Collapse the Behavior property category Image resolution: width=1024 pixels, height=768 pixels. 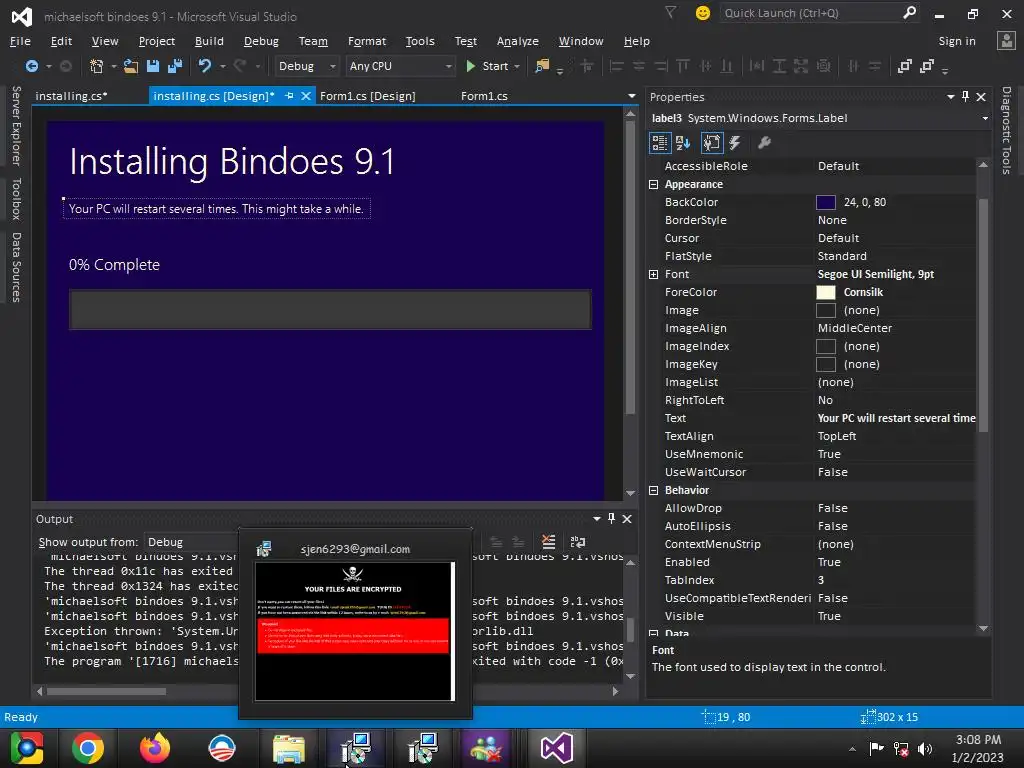click(x=653, y=490)
